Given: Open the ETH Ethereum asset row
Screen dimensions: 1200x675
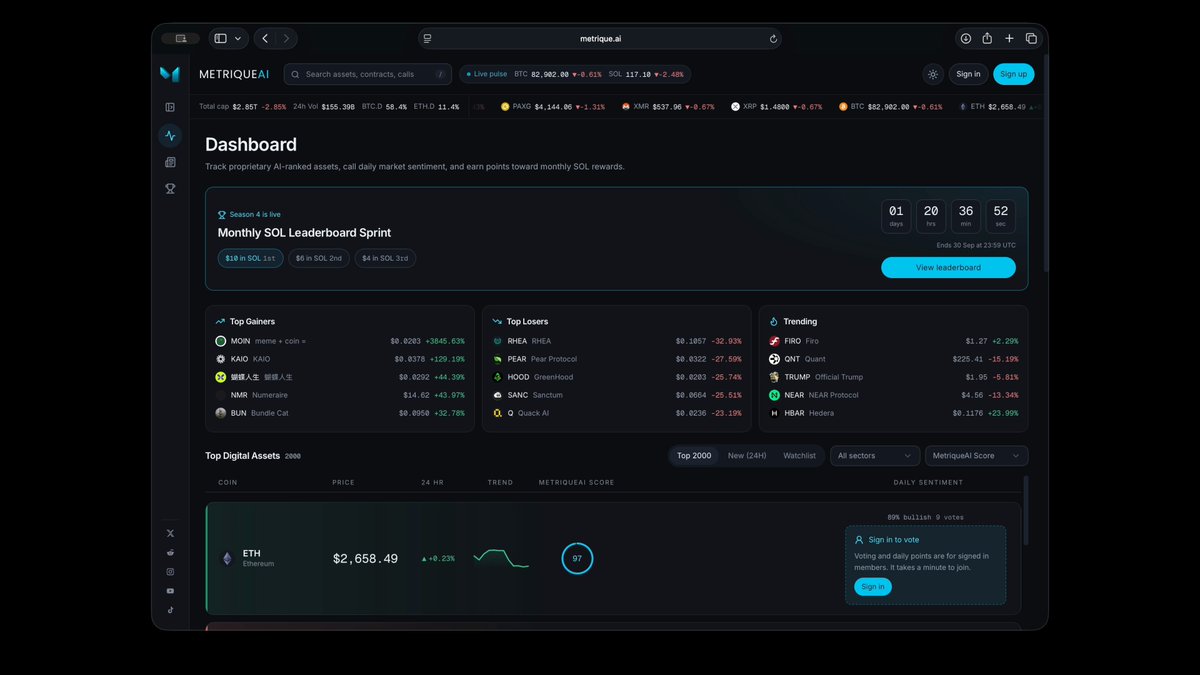Looking at the screenshot, I should coord(613,558).
